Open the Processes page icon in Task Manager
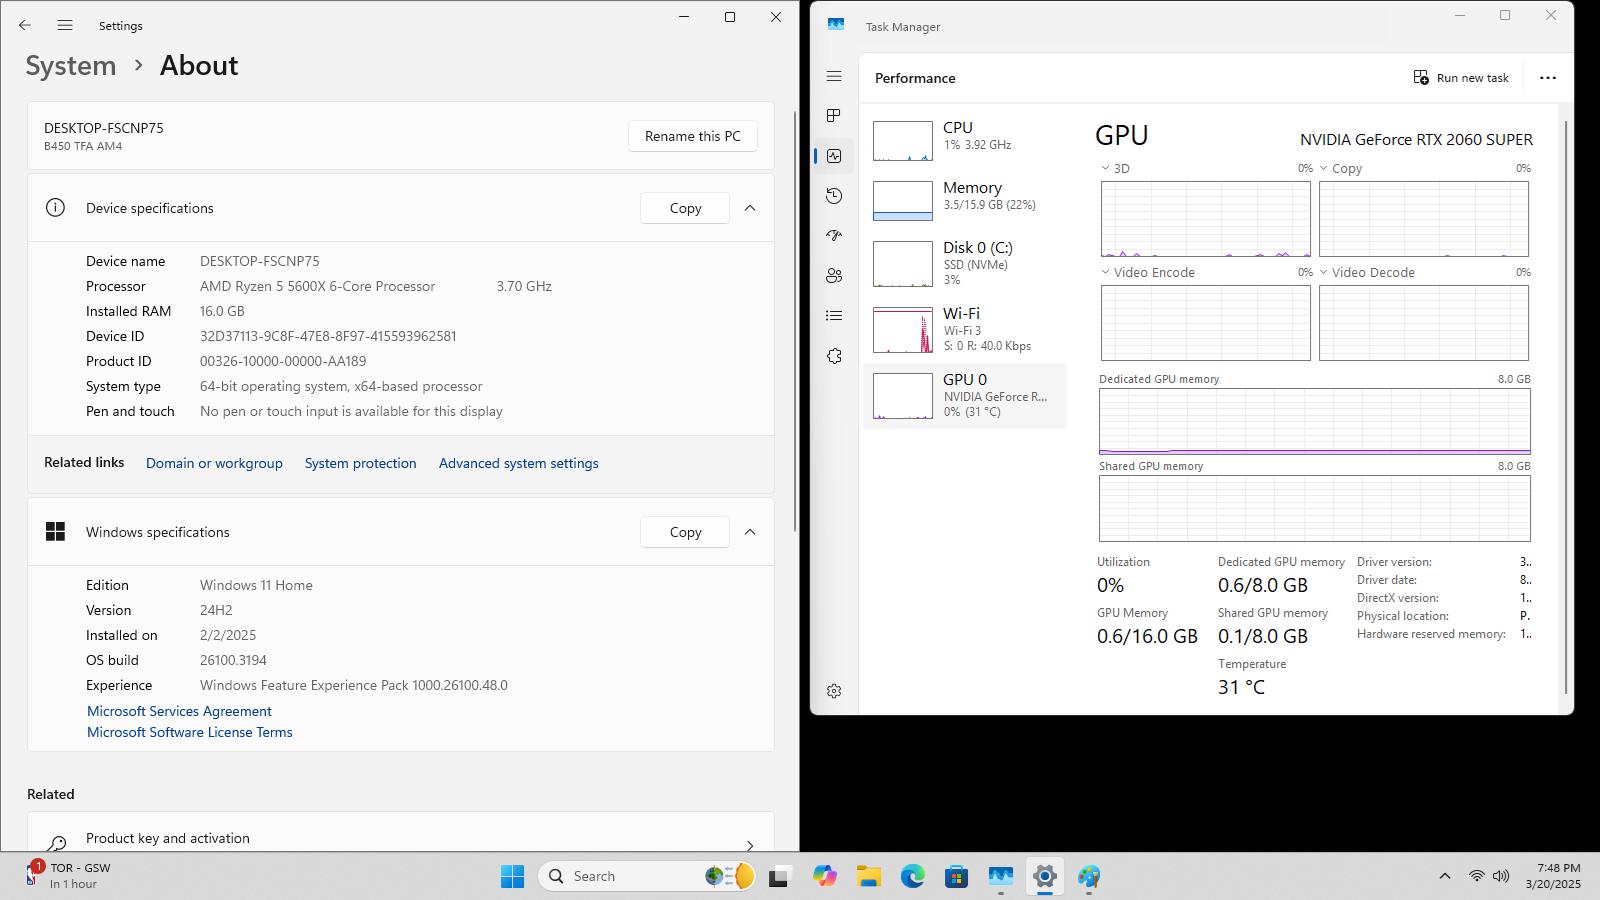Viewport: 1600px width, 900px height. point(834,116)
